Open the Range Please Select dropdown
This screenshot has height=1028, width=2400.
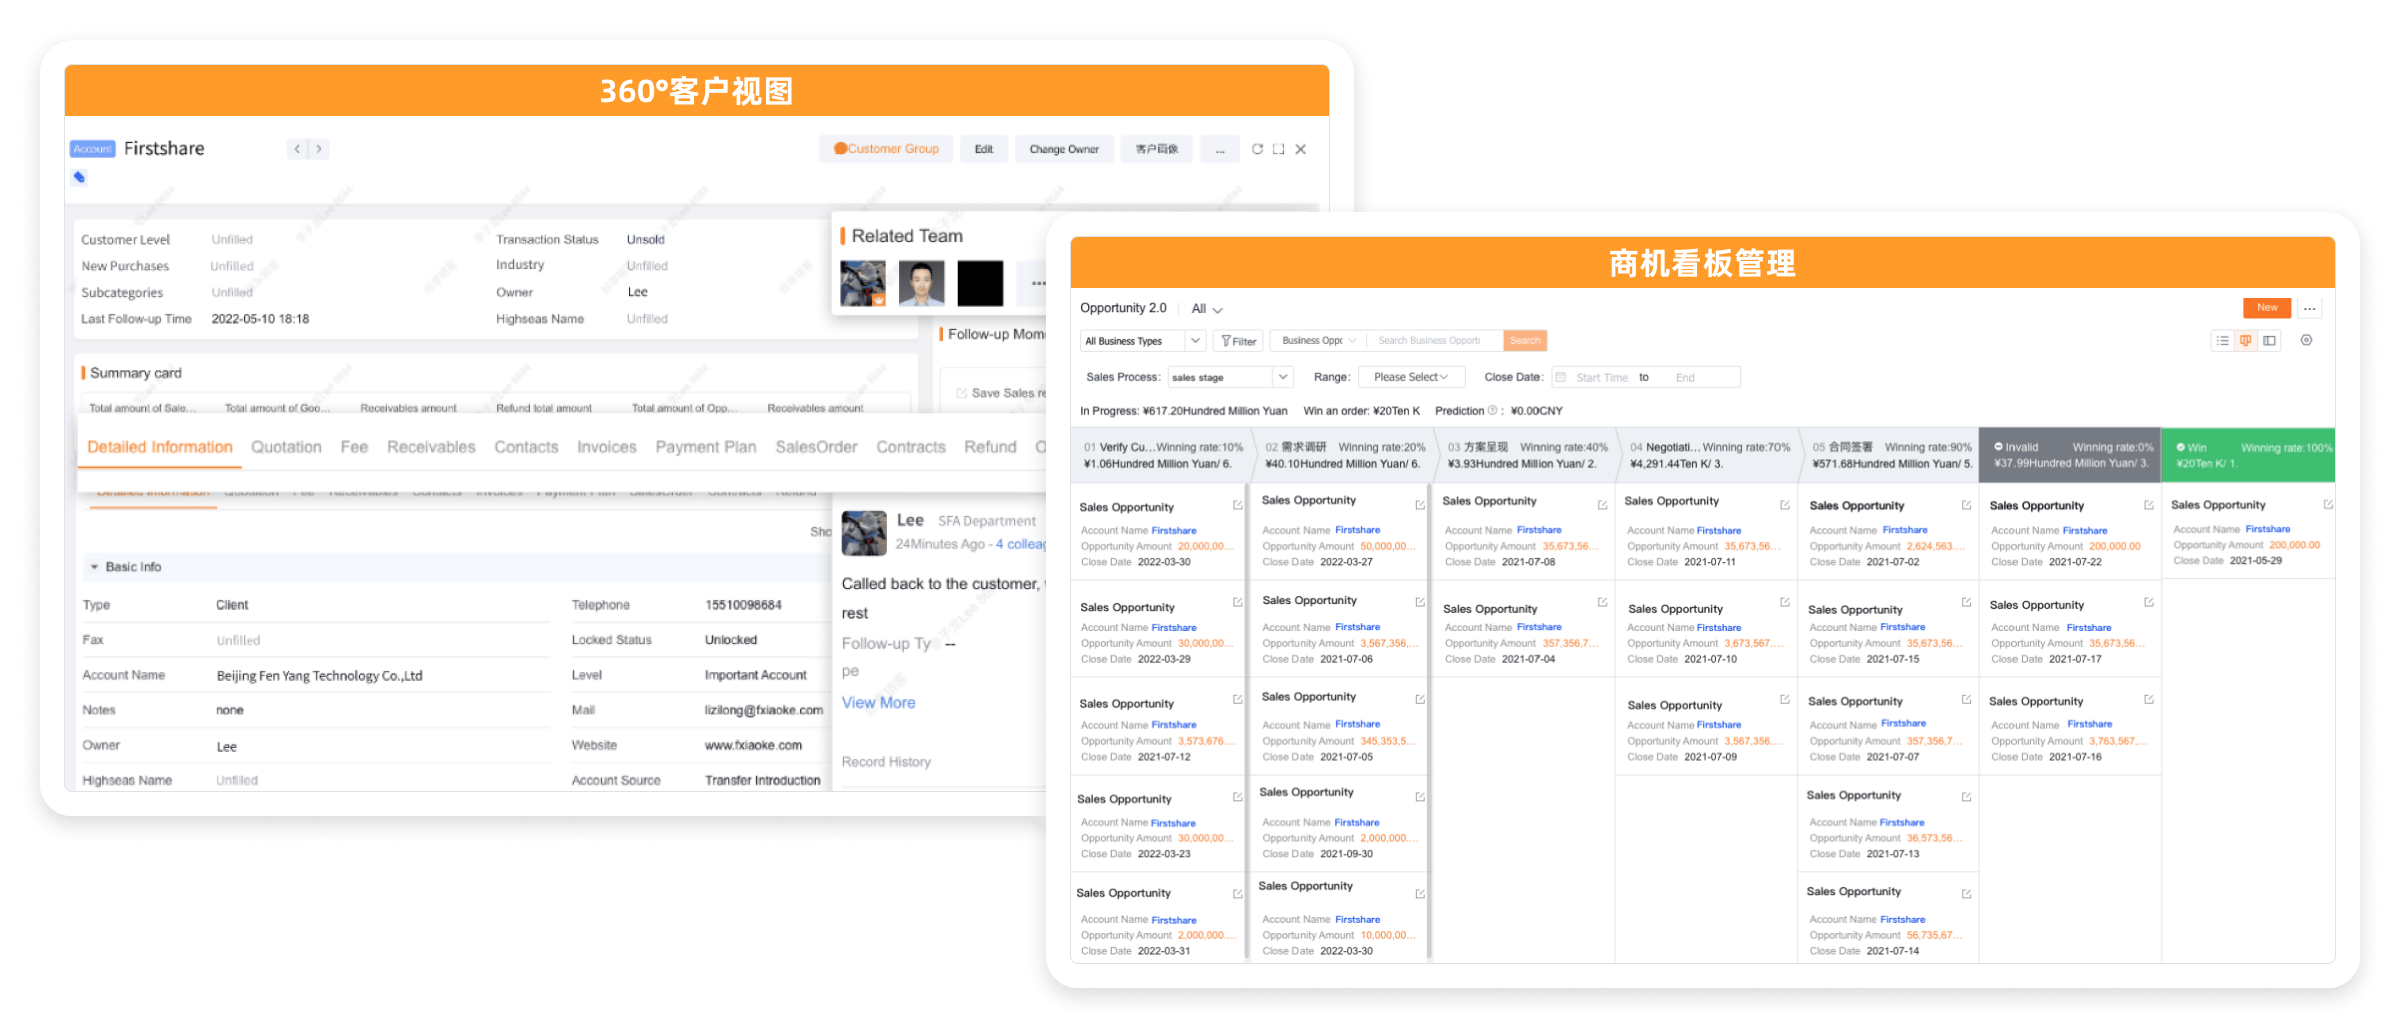pyautogui.click(x=1410, y=377)
